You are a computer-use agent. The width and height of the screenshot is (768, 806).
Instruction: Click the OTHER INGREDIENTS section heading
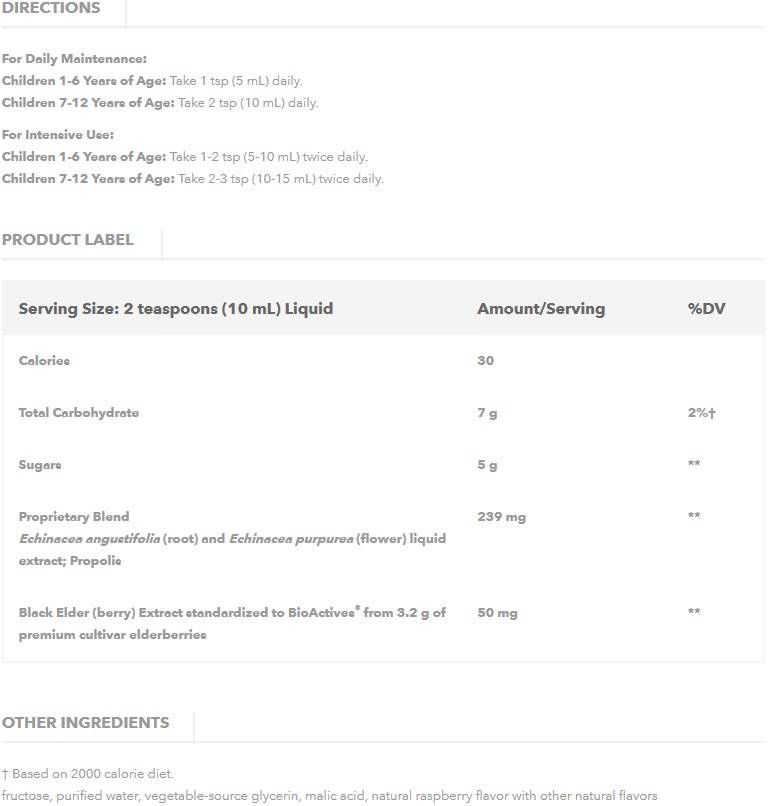tap(85, 723)
